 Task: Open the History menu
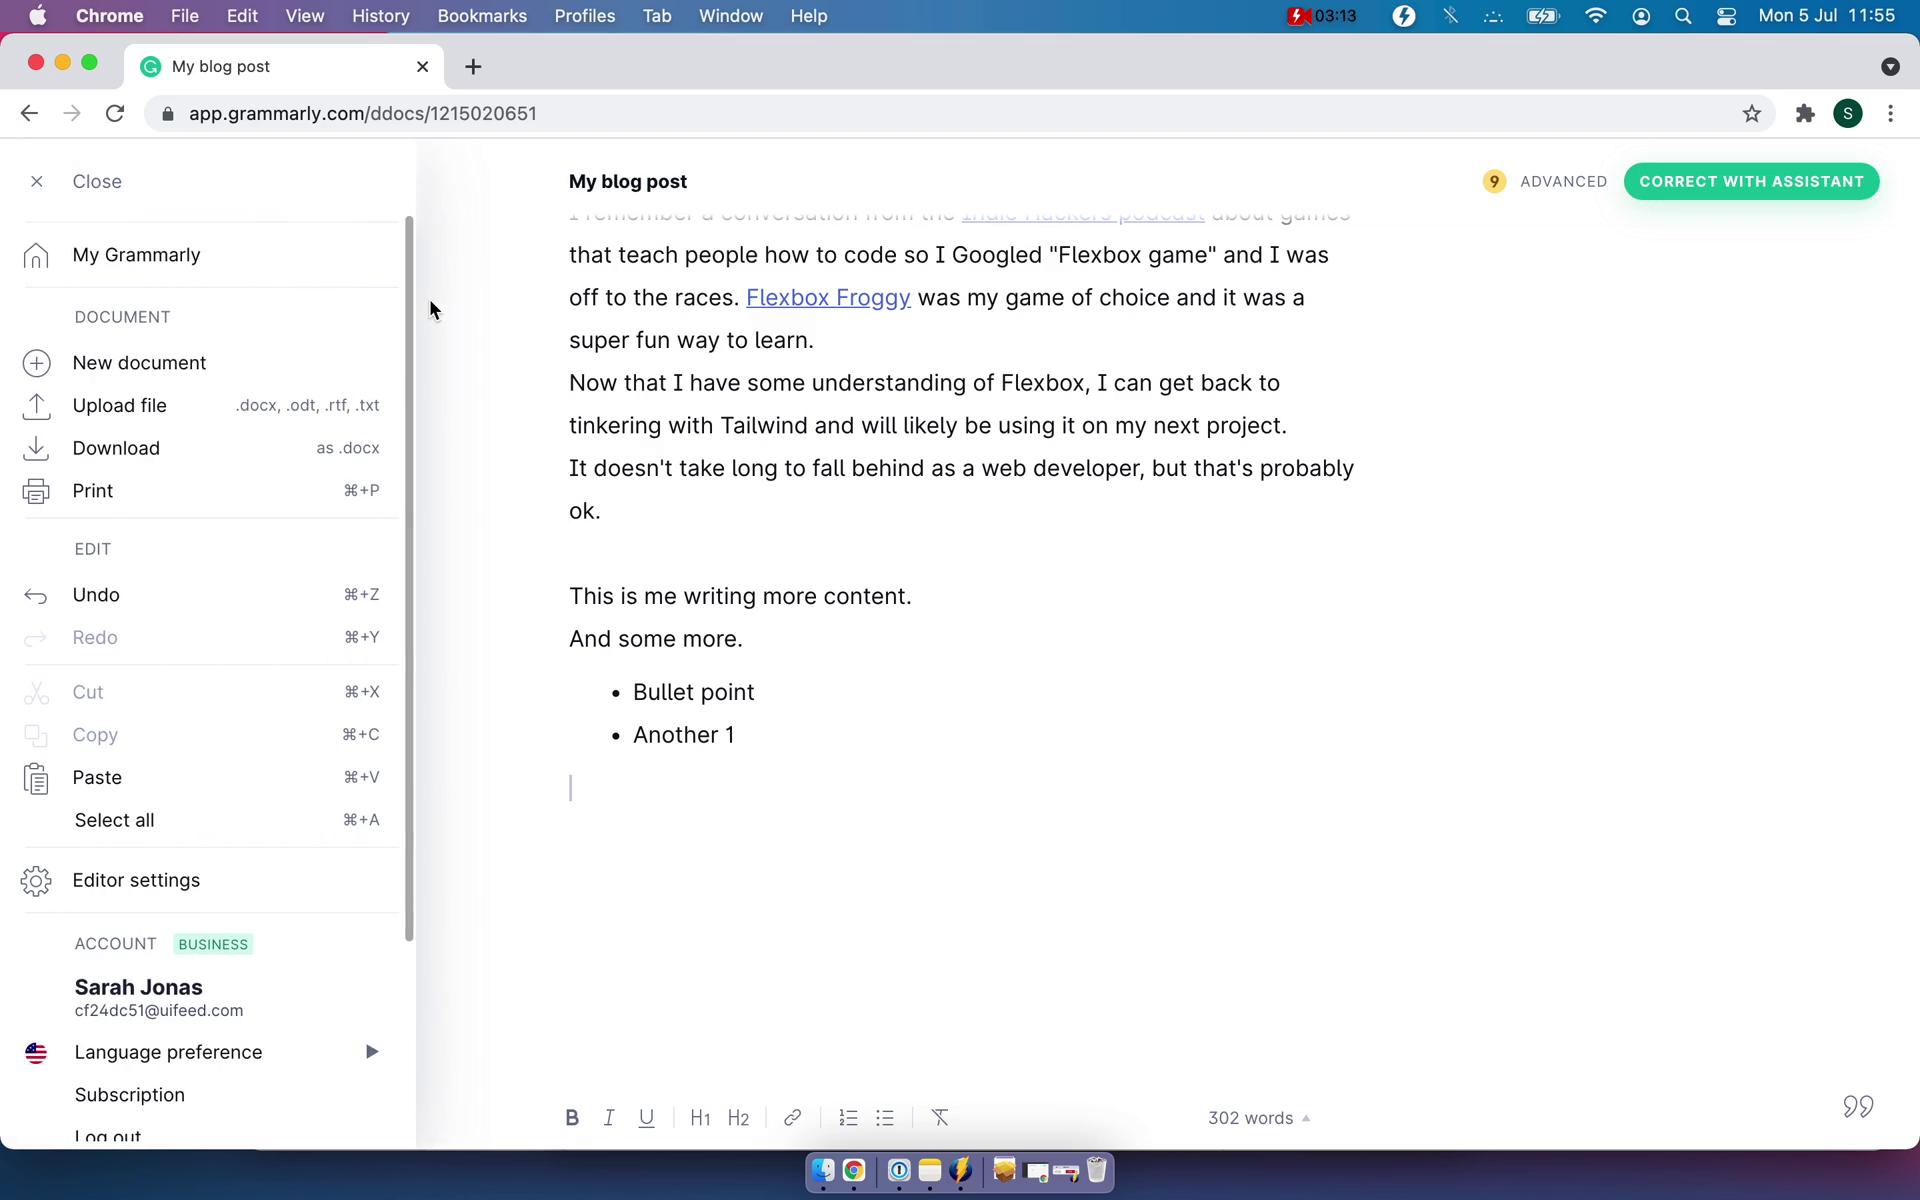(x=380, y=16)
